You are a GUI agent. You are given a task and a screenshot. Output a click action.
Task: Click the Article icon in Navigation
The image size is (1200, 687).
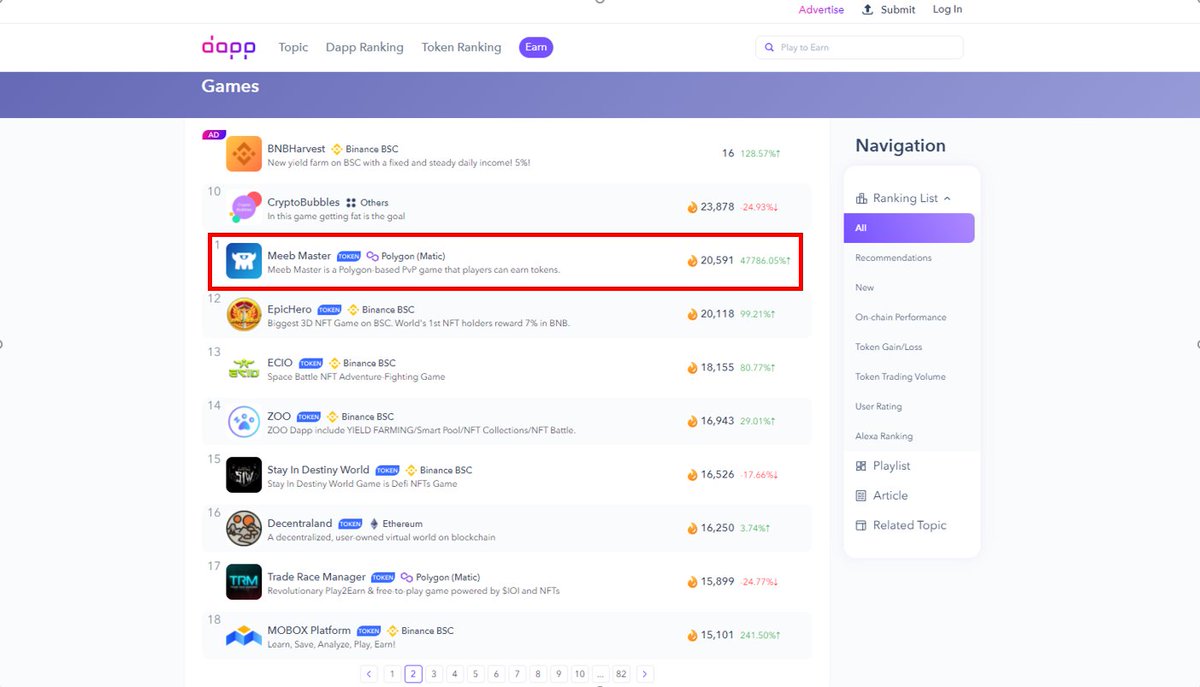[x=862, y=495]
